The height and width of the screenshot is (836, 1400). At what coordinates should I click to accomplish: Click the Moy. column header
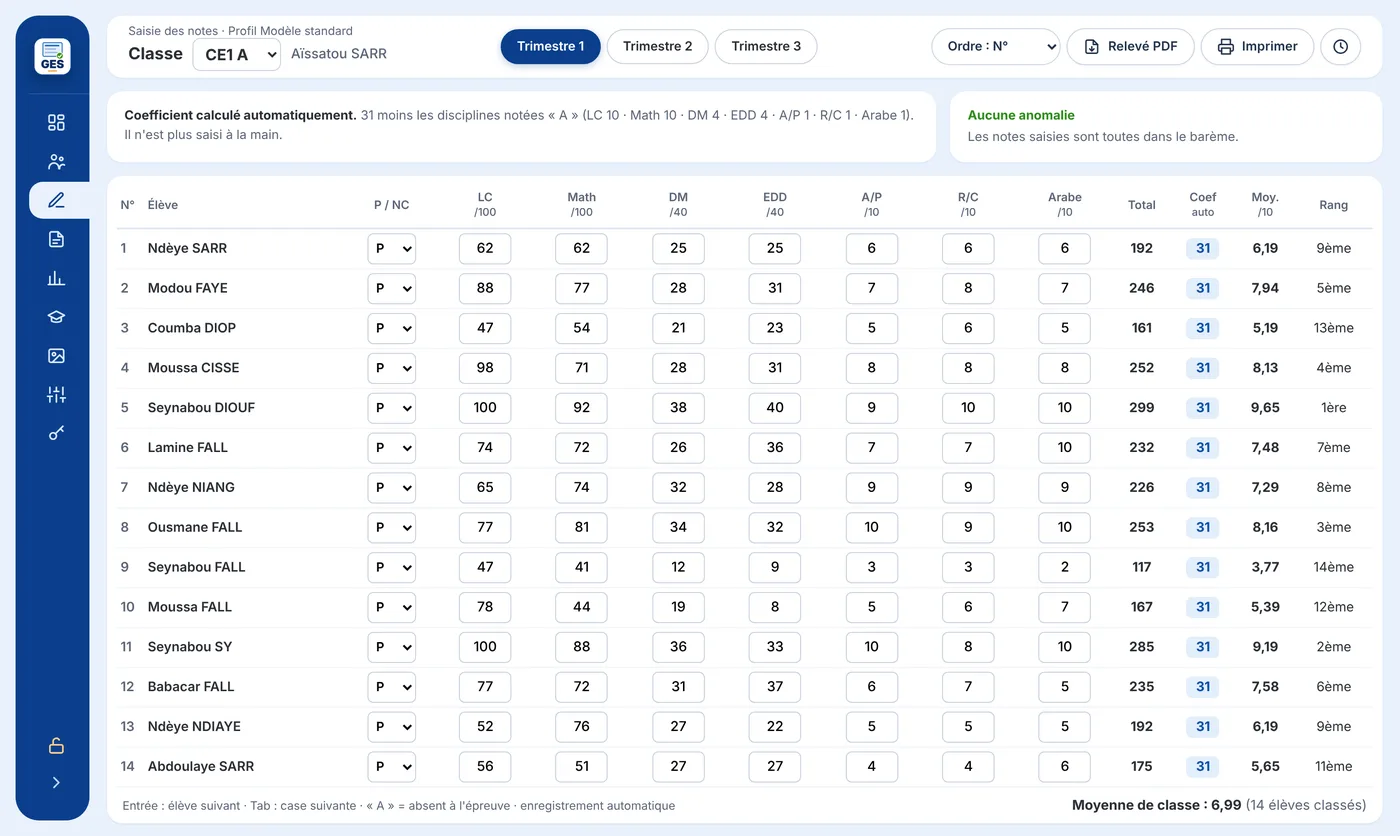click(x=1265, y=204)
